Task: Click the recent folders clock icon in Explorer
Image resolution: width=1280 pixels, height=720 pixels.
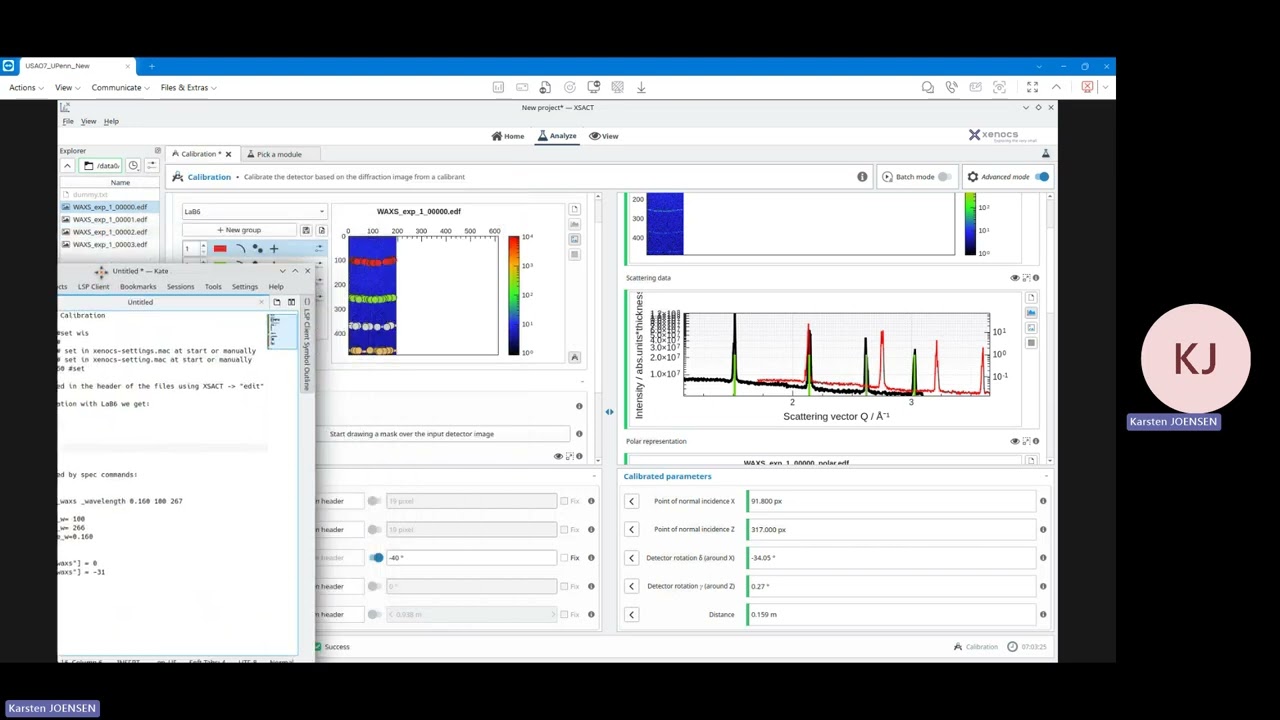Action: point(133,166)
